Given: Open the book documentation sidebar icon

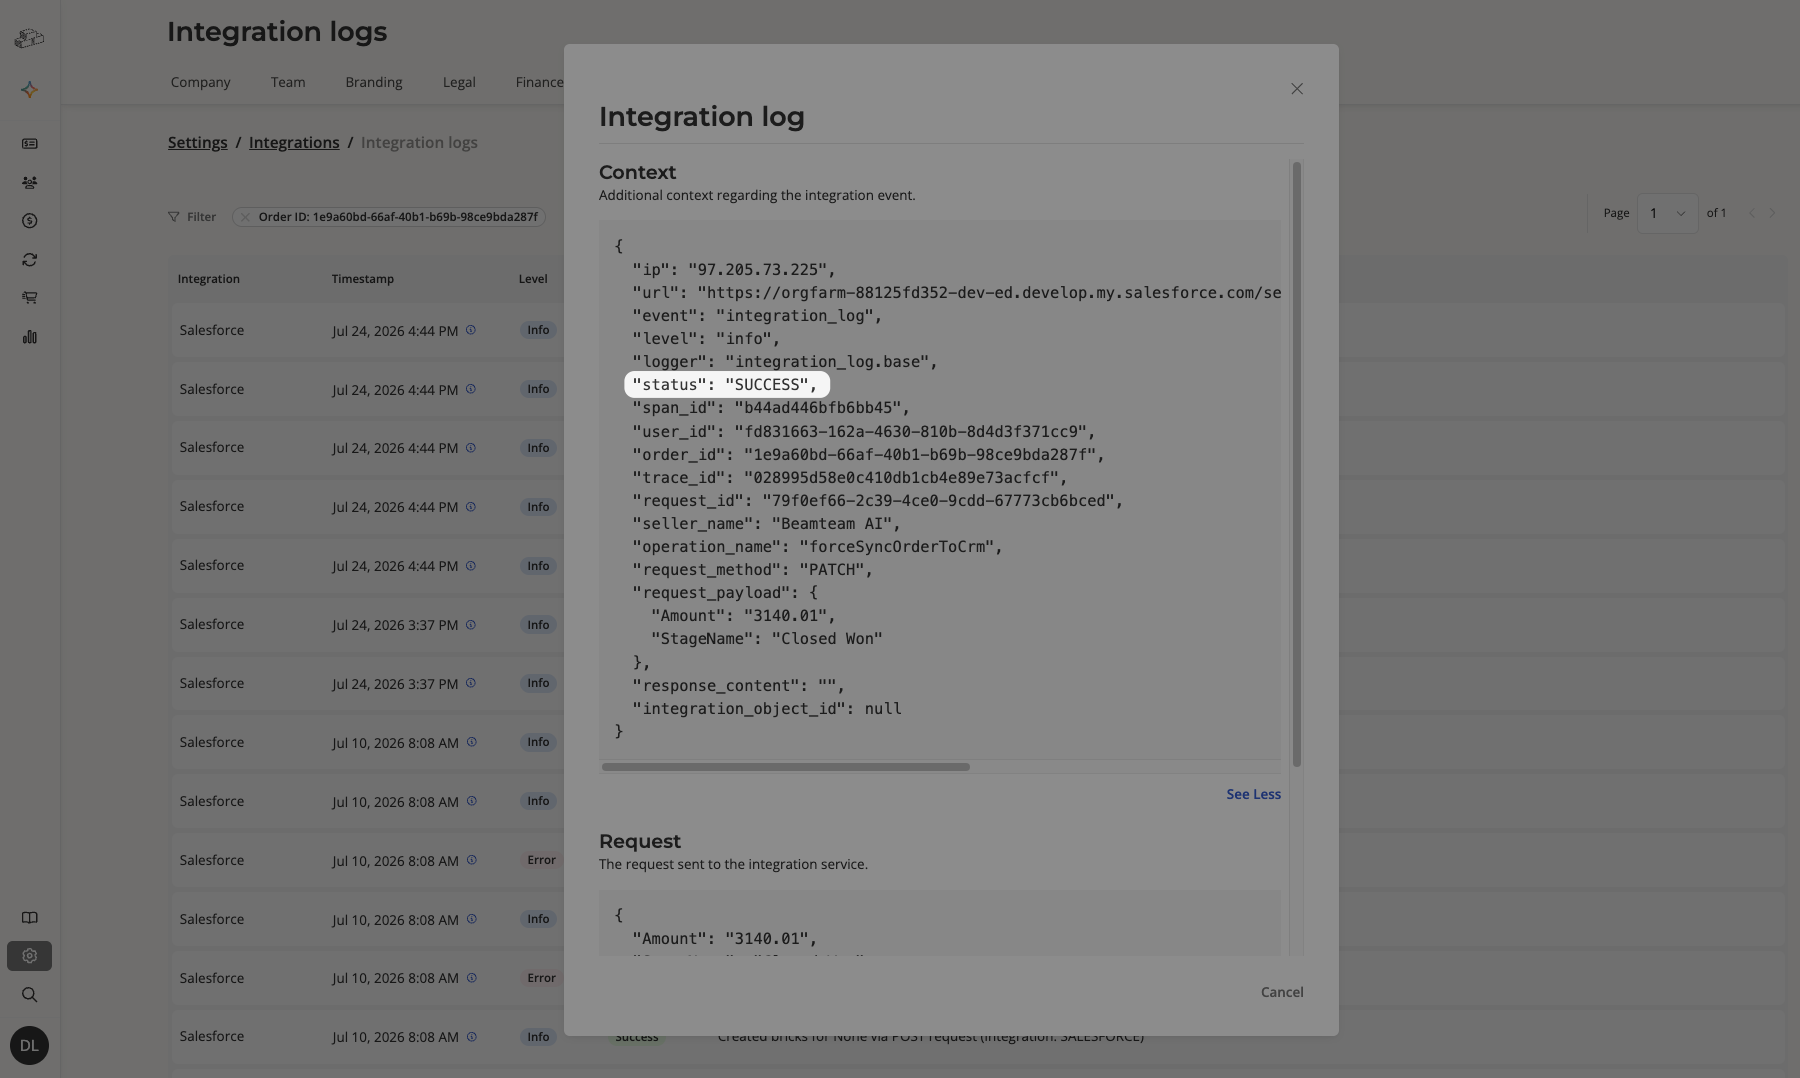Looking at the screenshot, I should (29, 918).
